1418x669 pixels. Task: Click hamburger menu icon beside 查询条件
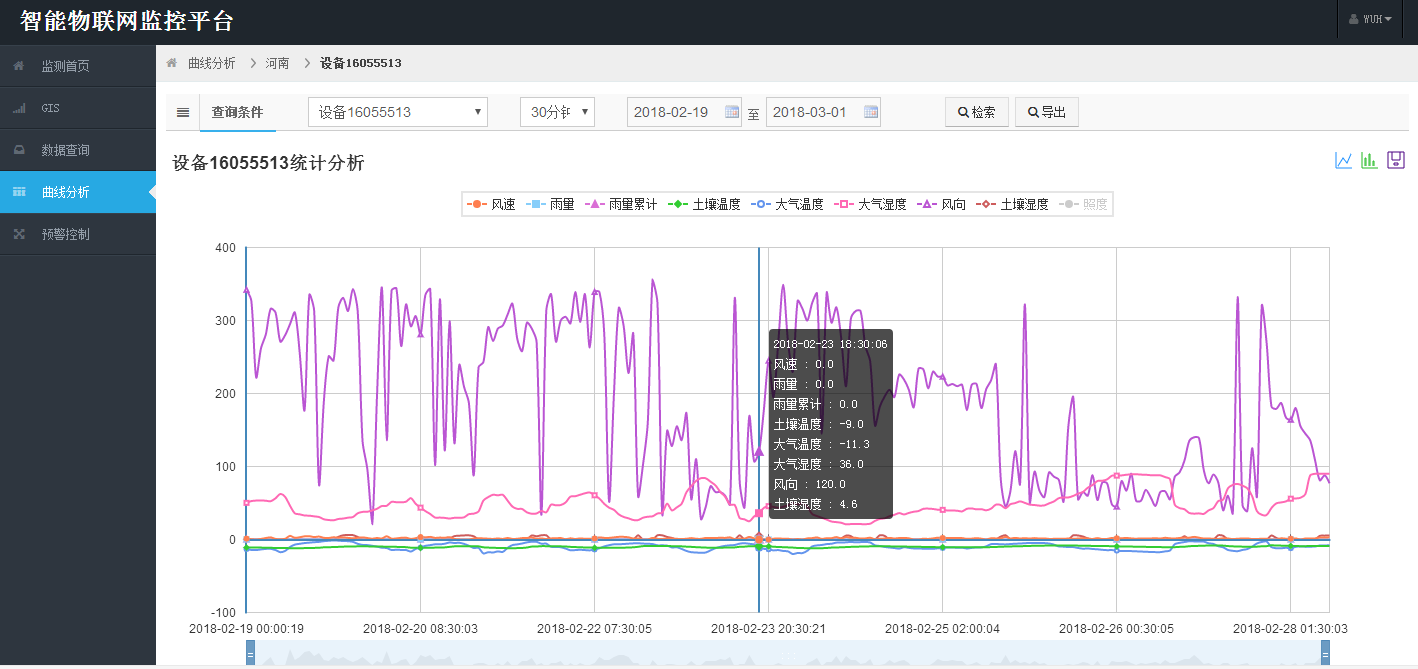tap(183, 113)
